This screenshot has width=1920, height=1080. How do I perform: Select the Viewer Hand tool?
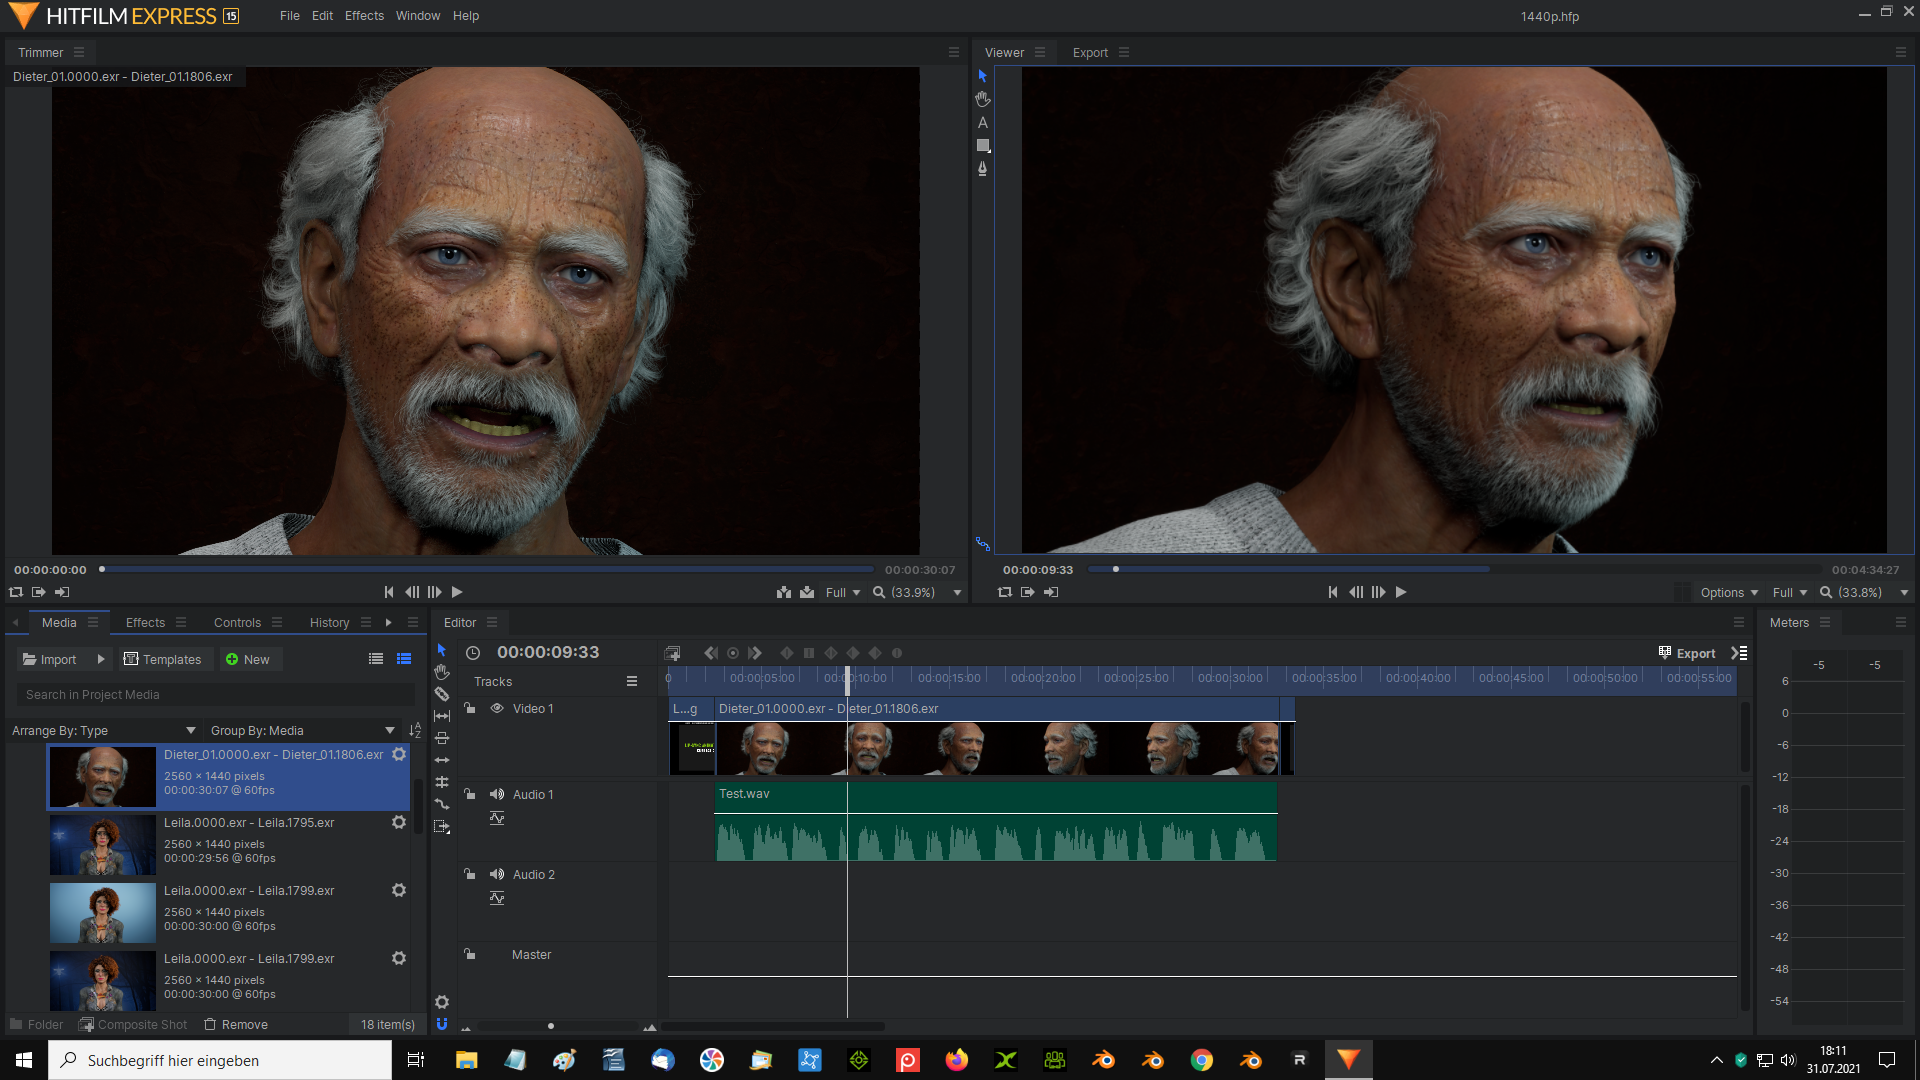click(x=983, y=99)
